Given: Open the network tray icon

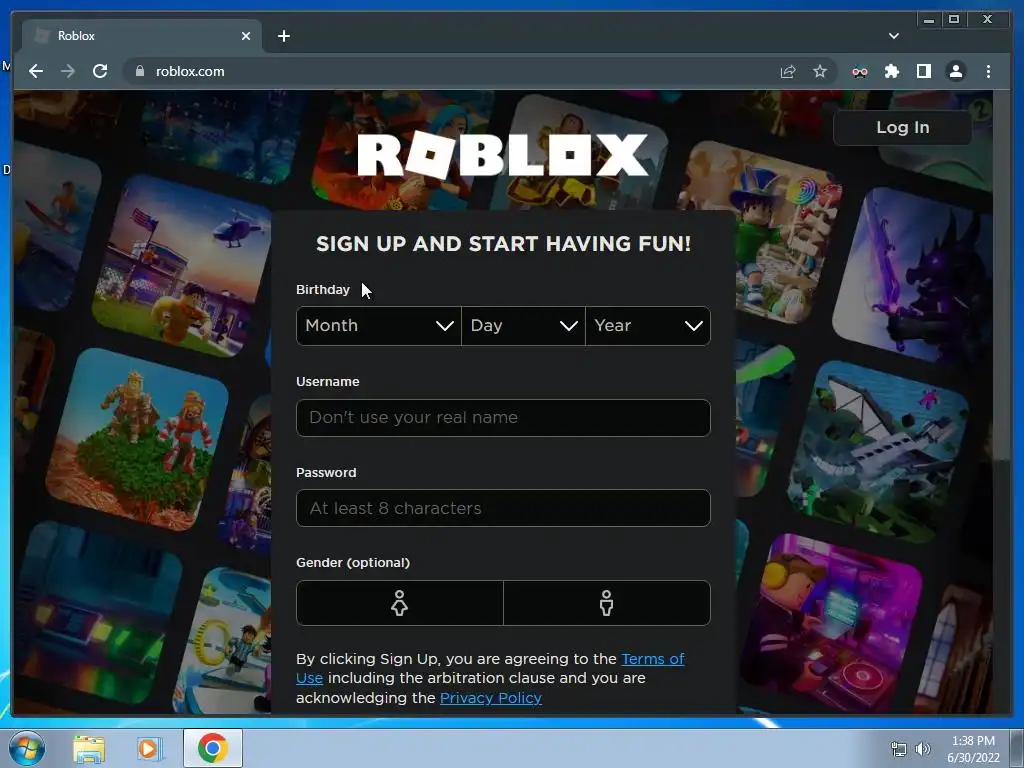Looking at the screenshot, I should tap(899, 749).
